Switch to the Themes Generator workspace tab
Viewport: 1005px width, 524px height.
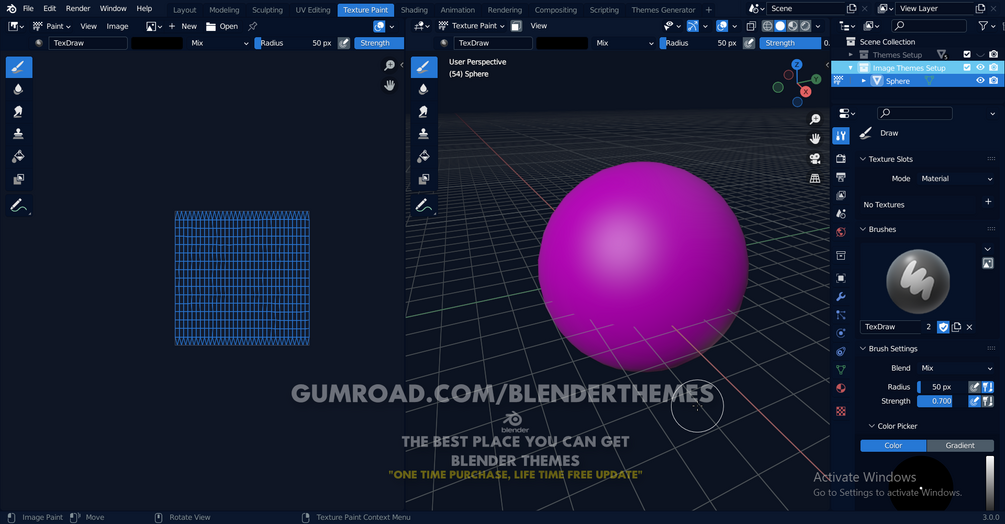coord(663,10)
